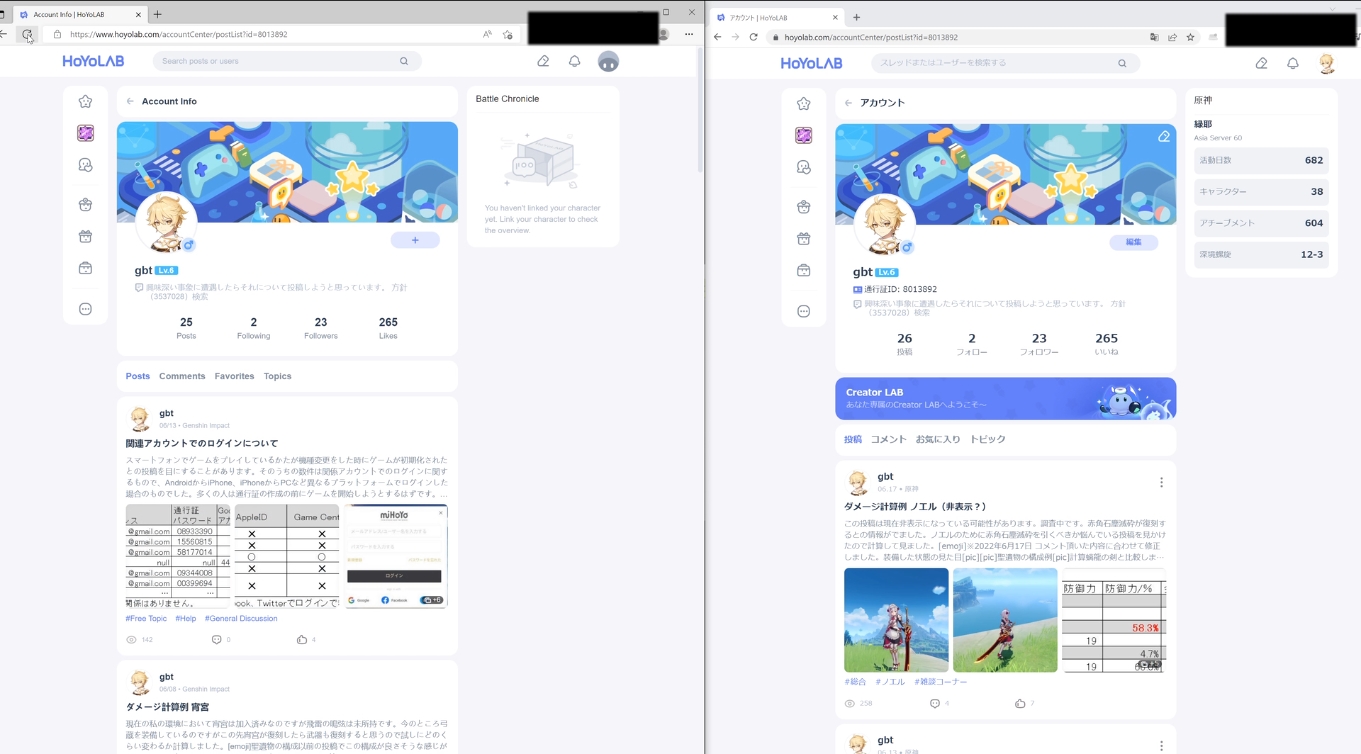Open the three-dot menu on the ノエル post
This screenshot has width=1361, height=754.
pos(1161,482)
